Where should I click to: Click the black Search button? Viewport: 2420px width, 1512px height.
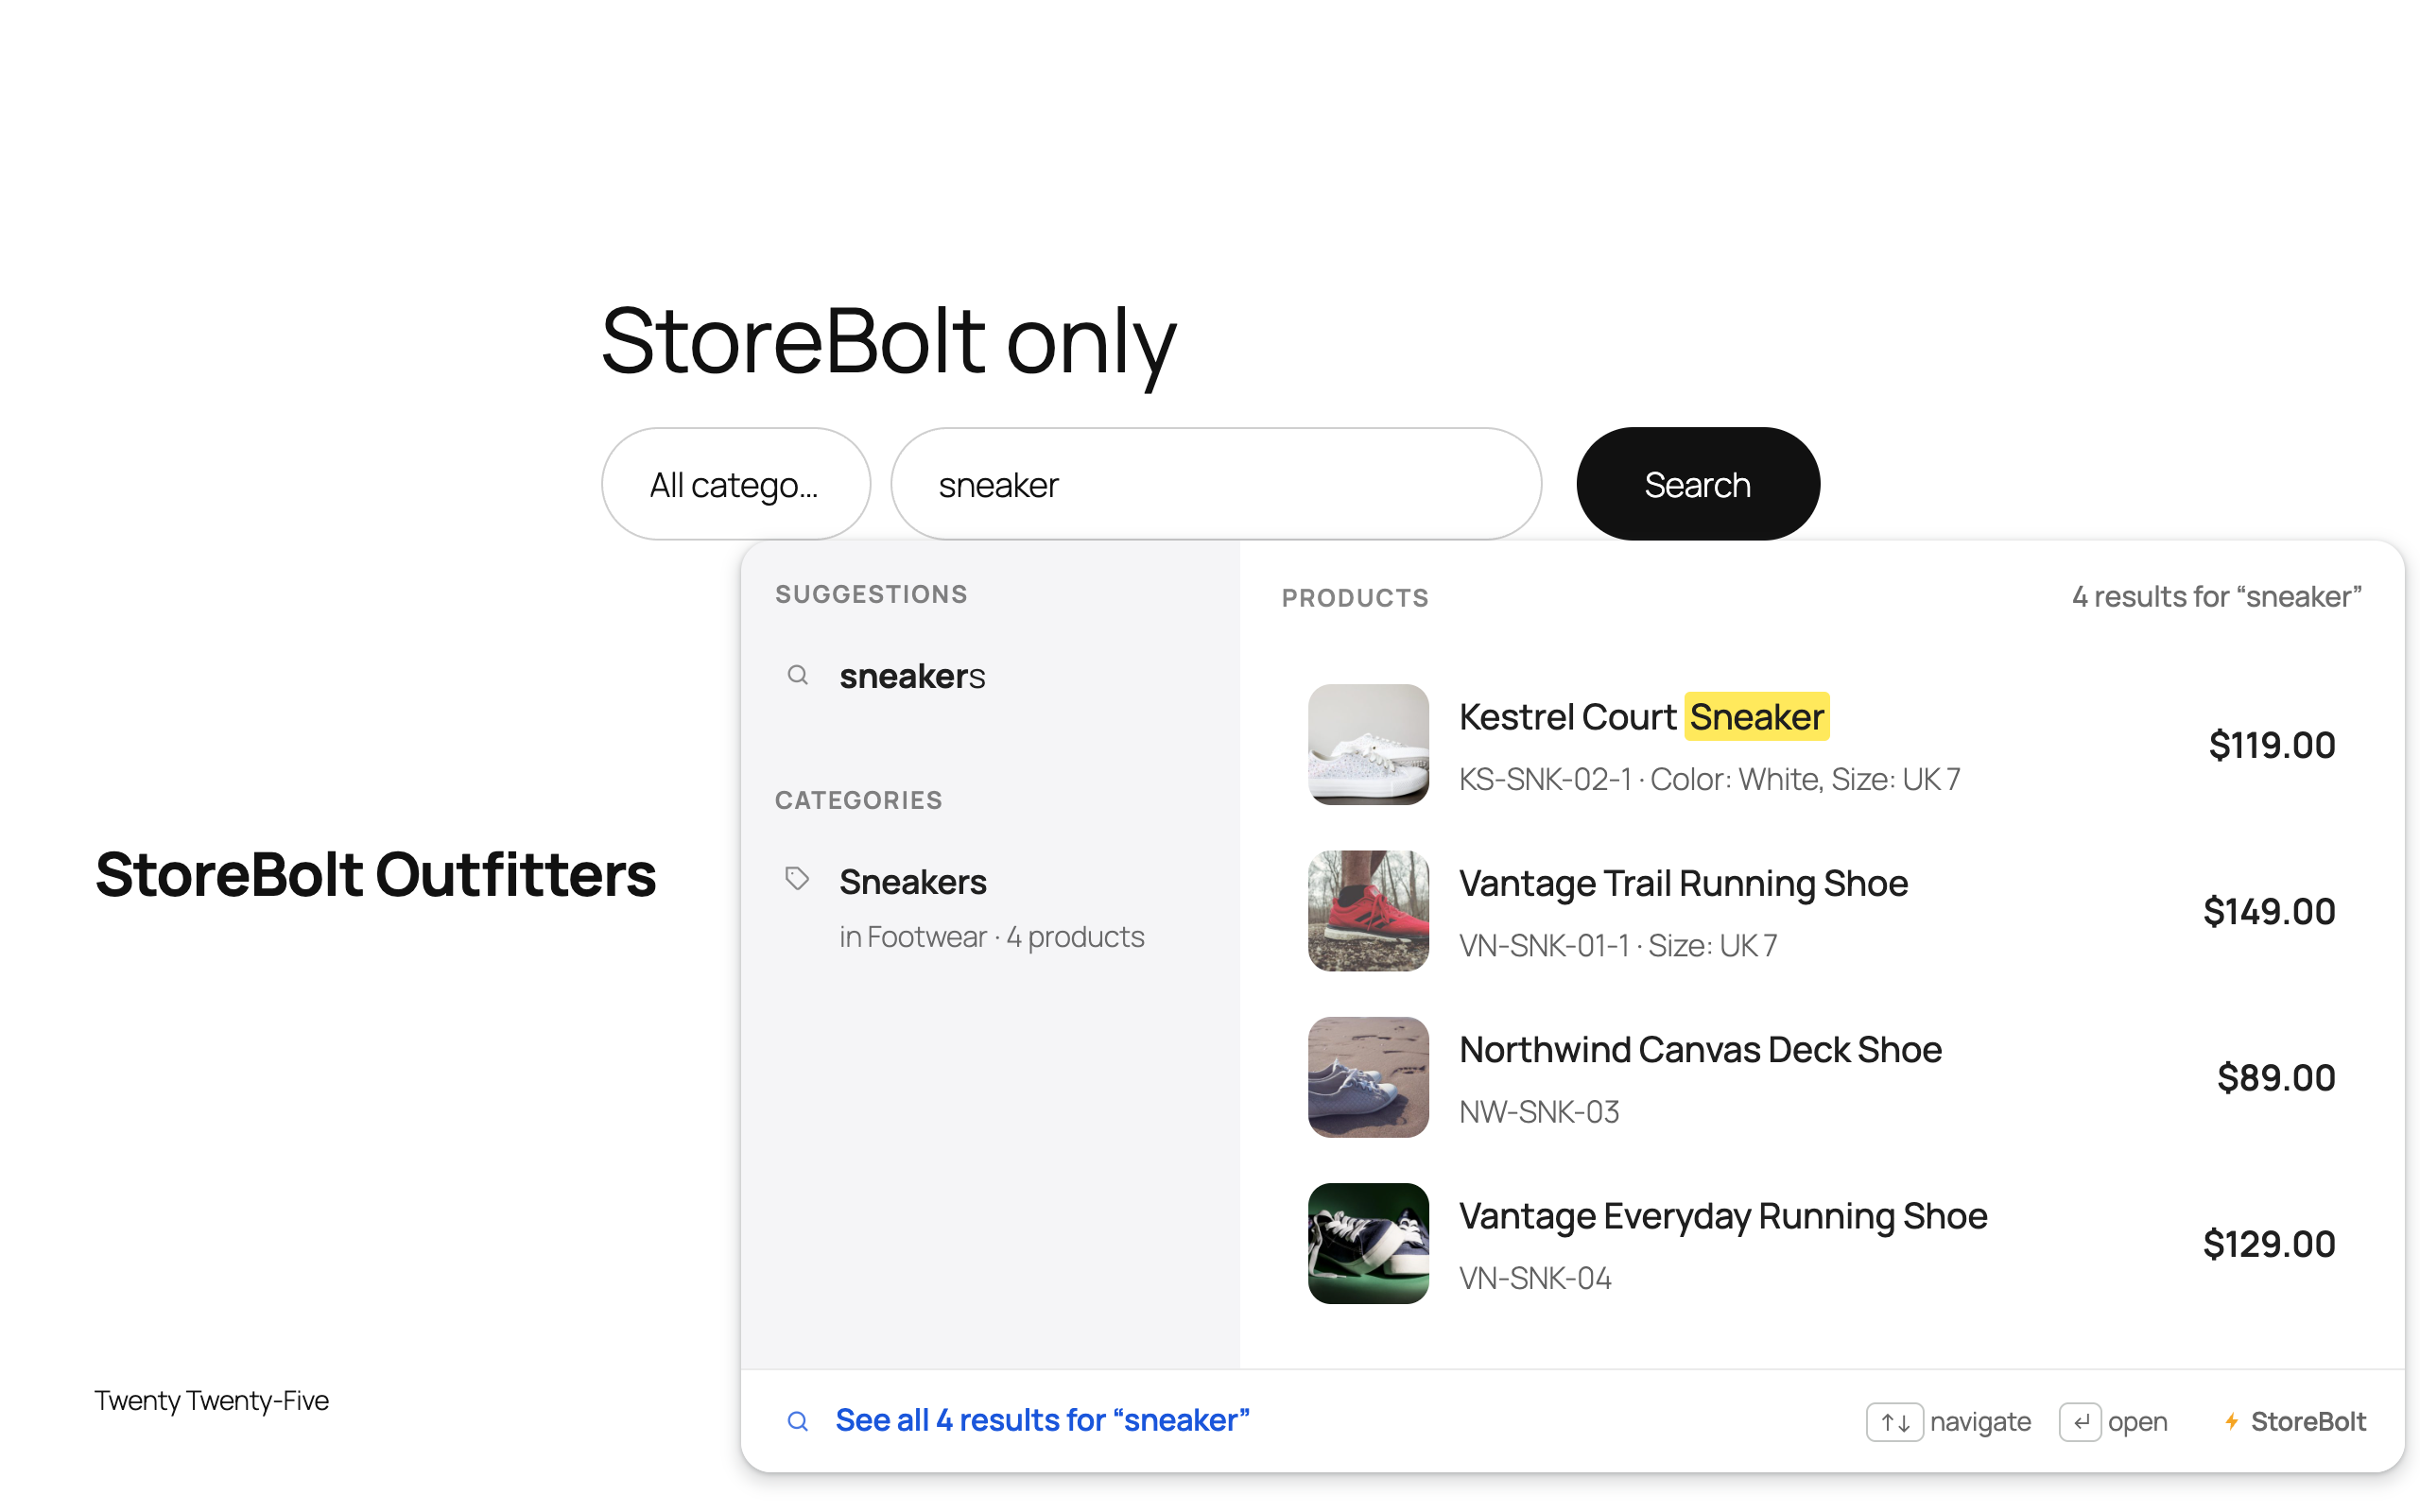pyautogui.click(x=1697, y=484)
